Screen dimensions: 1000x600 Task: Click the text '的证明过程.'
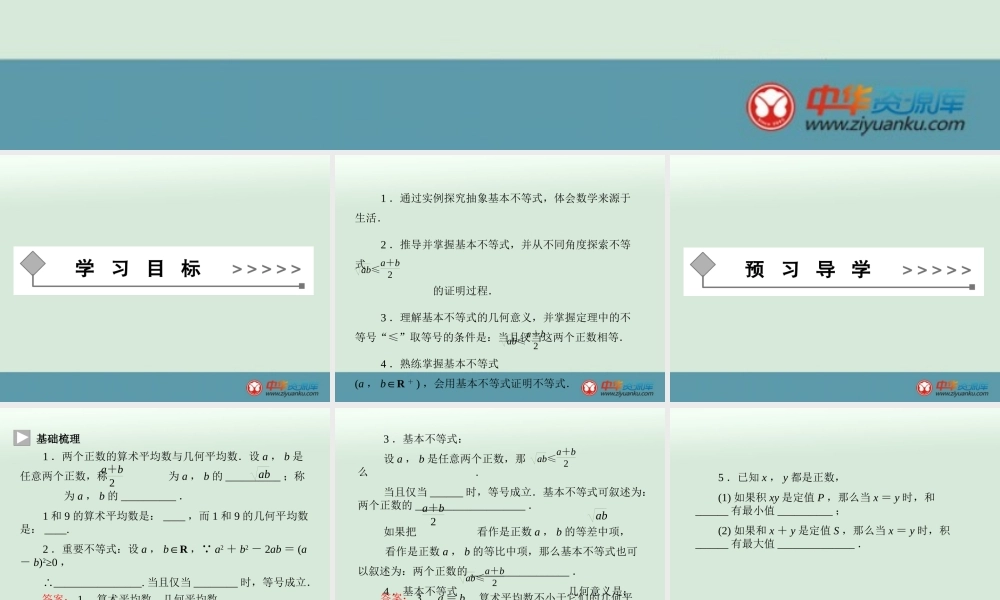click(463, 291)
